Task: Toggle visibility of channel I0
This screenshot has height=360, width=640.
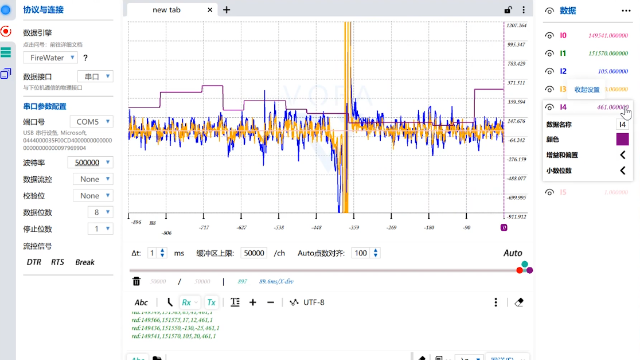Action: click(549, 36)
